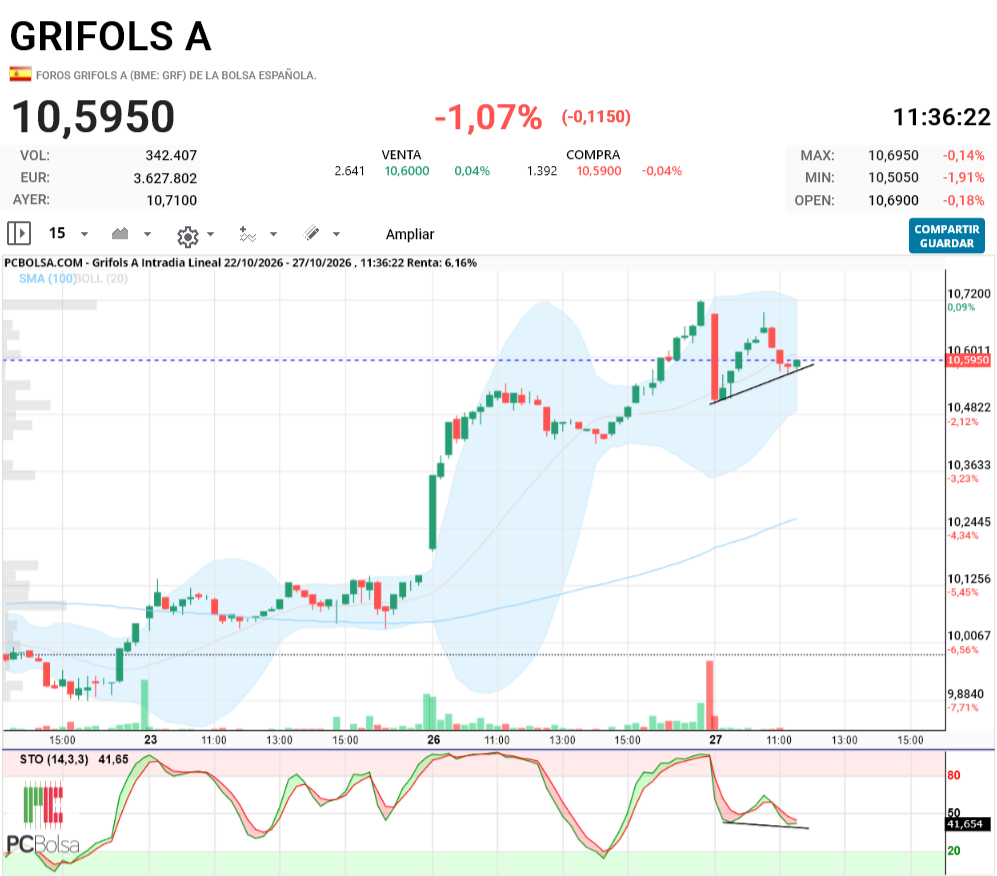Click the chart type area icon
The image size is (997, 876).
[120, 233]
